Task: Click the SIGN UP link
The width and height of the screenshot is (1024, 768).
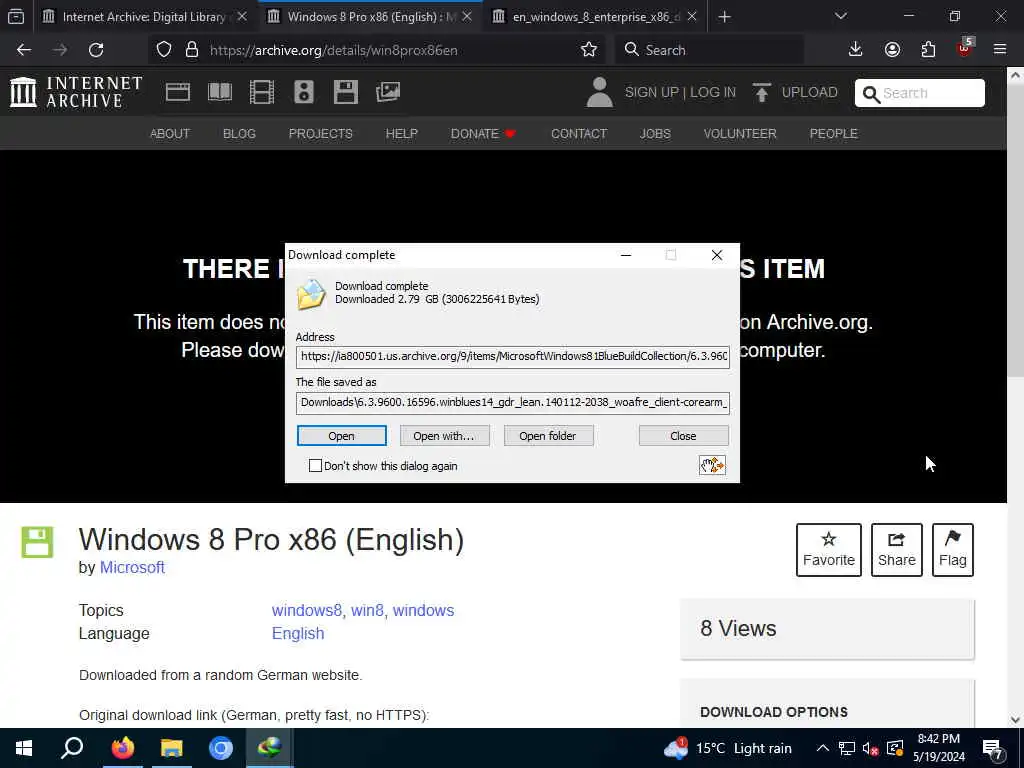Action: tap(652, 93)
